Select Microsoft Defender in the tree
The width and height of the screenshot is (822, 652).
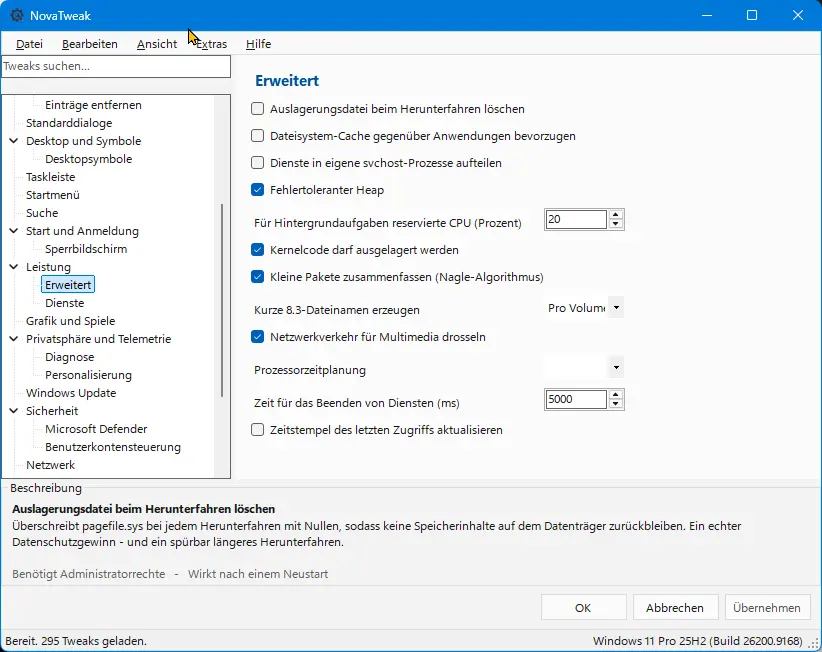pyautogui.click(x=96, y=429)
